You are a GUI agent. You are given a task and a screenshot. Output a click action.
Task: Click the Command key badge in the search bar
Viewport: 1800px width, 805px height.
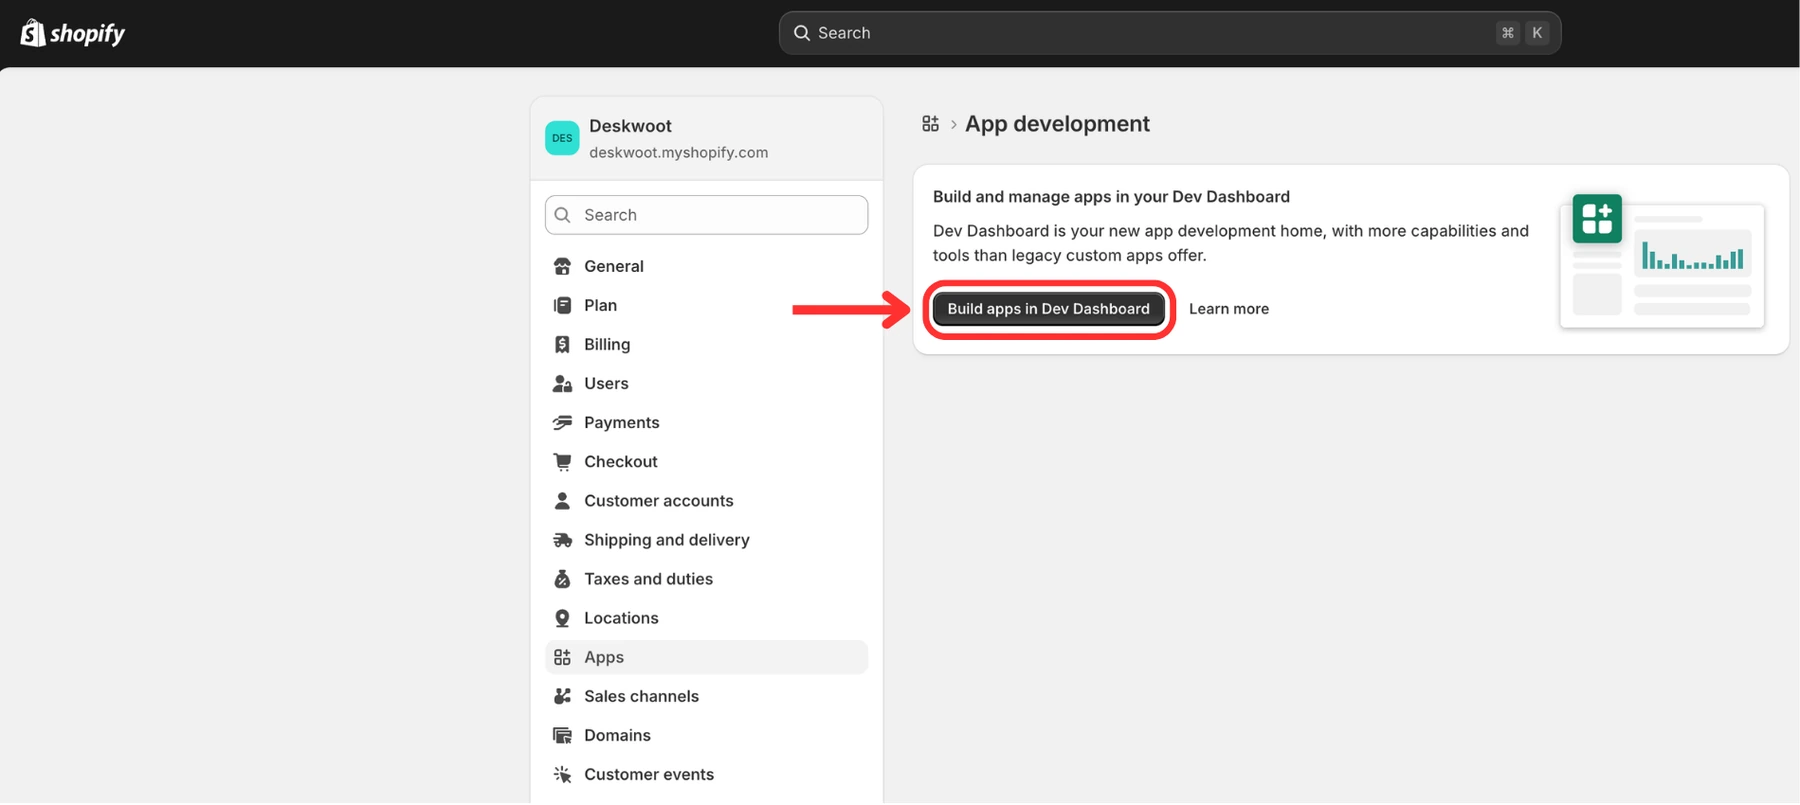pos(1507,33)
